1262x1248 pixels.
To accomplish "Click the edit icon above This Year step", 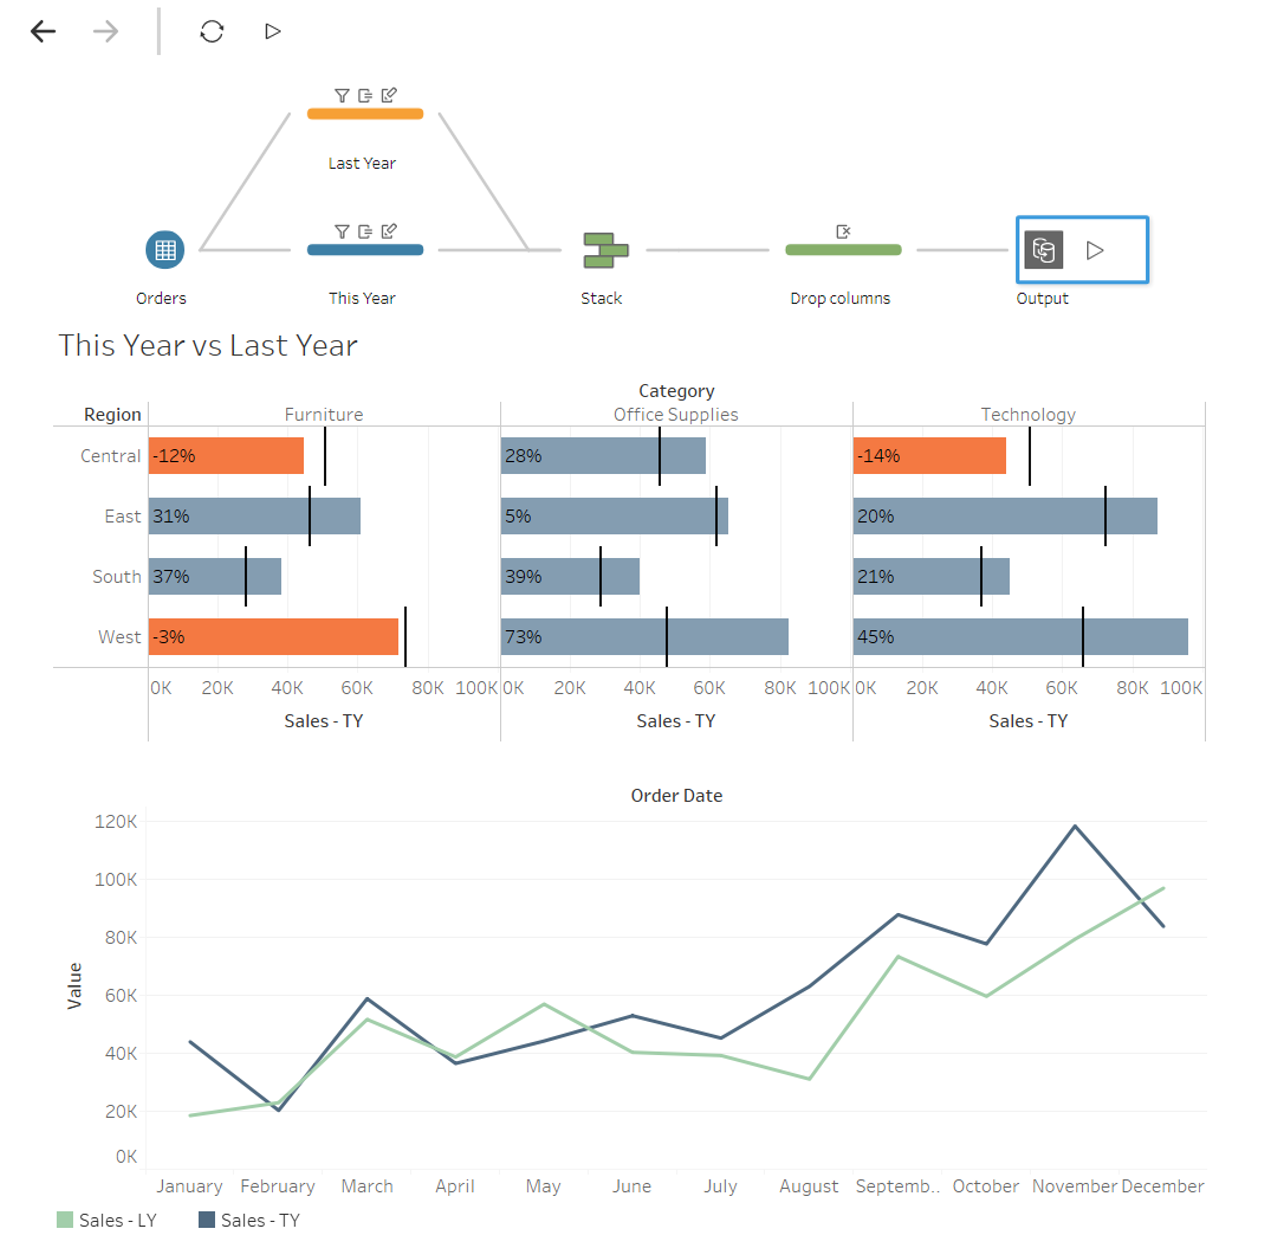I will [x=389, y=231].
